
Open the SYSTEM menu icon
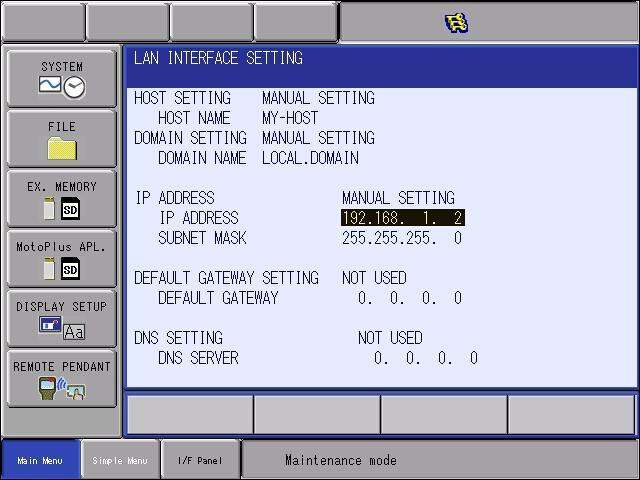click(62, 79)
